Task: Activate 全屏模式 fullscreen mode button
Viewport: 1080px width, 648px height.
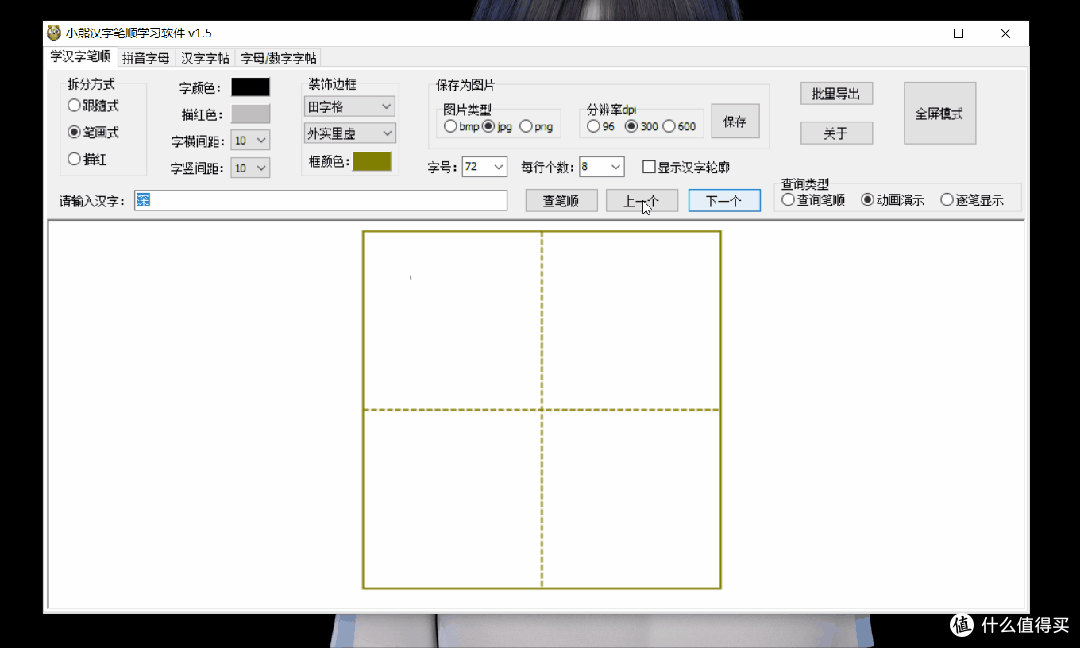Action: coord(939,114)
